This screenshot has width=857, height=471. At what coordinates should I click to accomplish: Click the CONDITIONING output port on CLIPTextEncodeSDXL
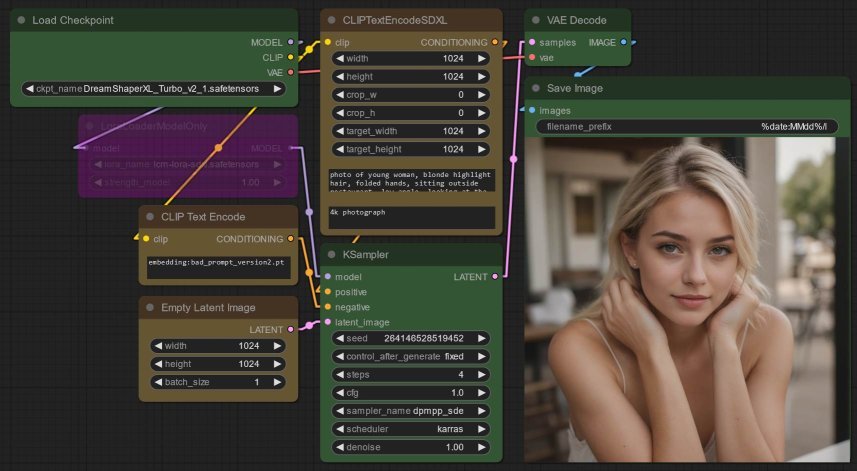coord(495,42)
